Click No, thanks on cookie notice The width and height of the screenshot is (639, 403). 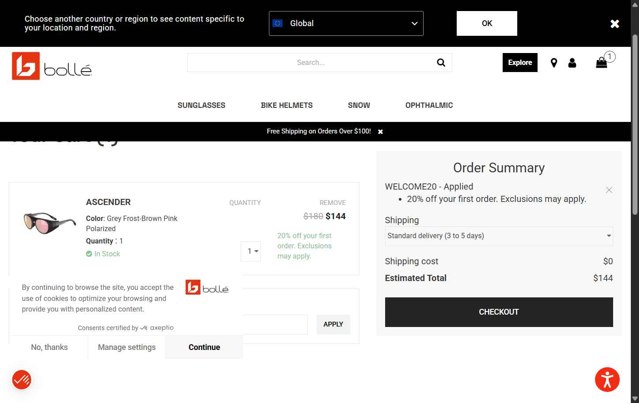coord(49,347)
